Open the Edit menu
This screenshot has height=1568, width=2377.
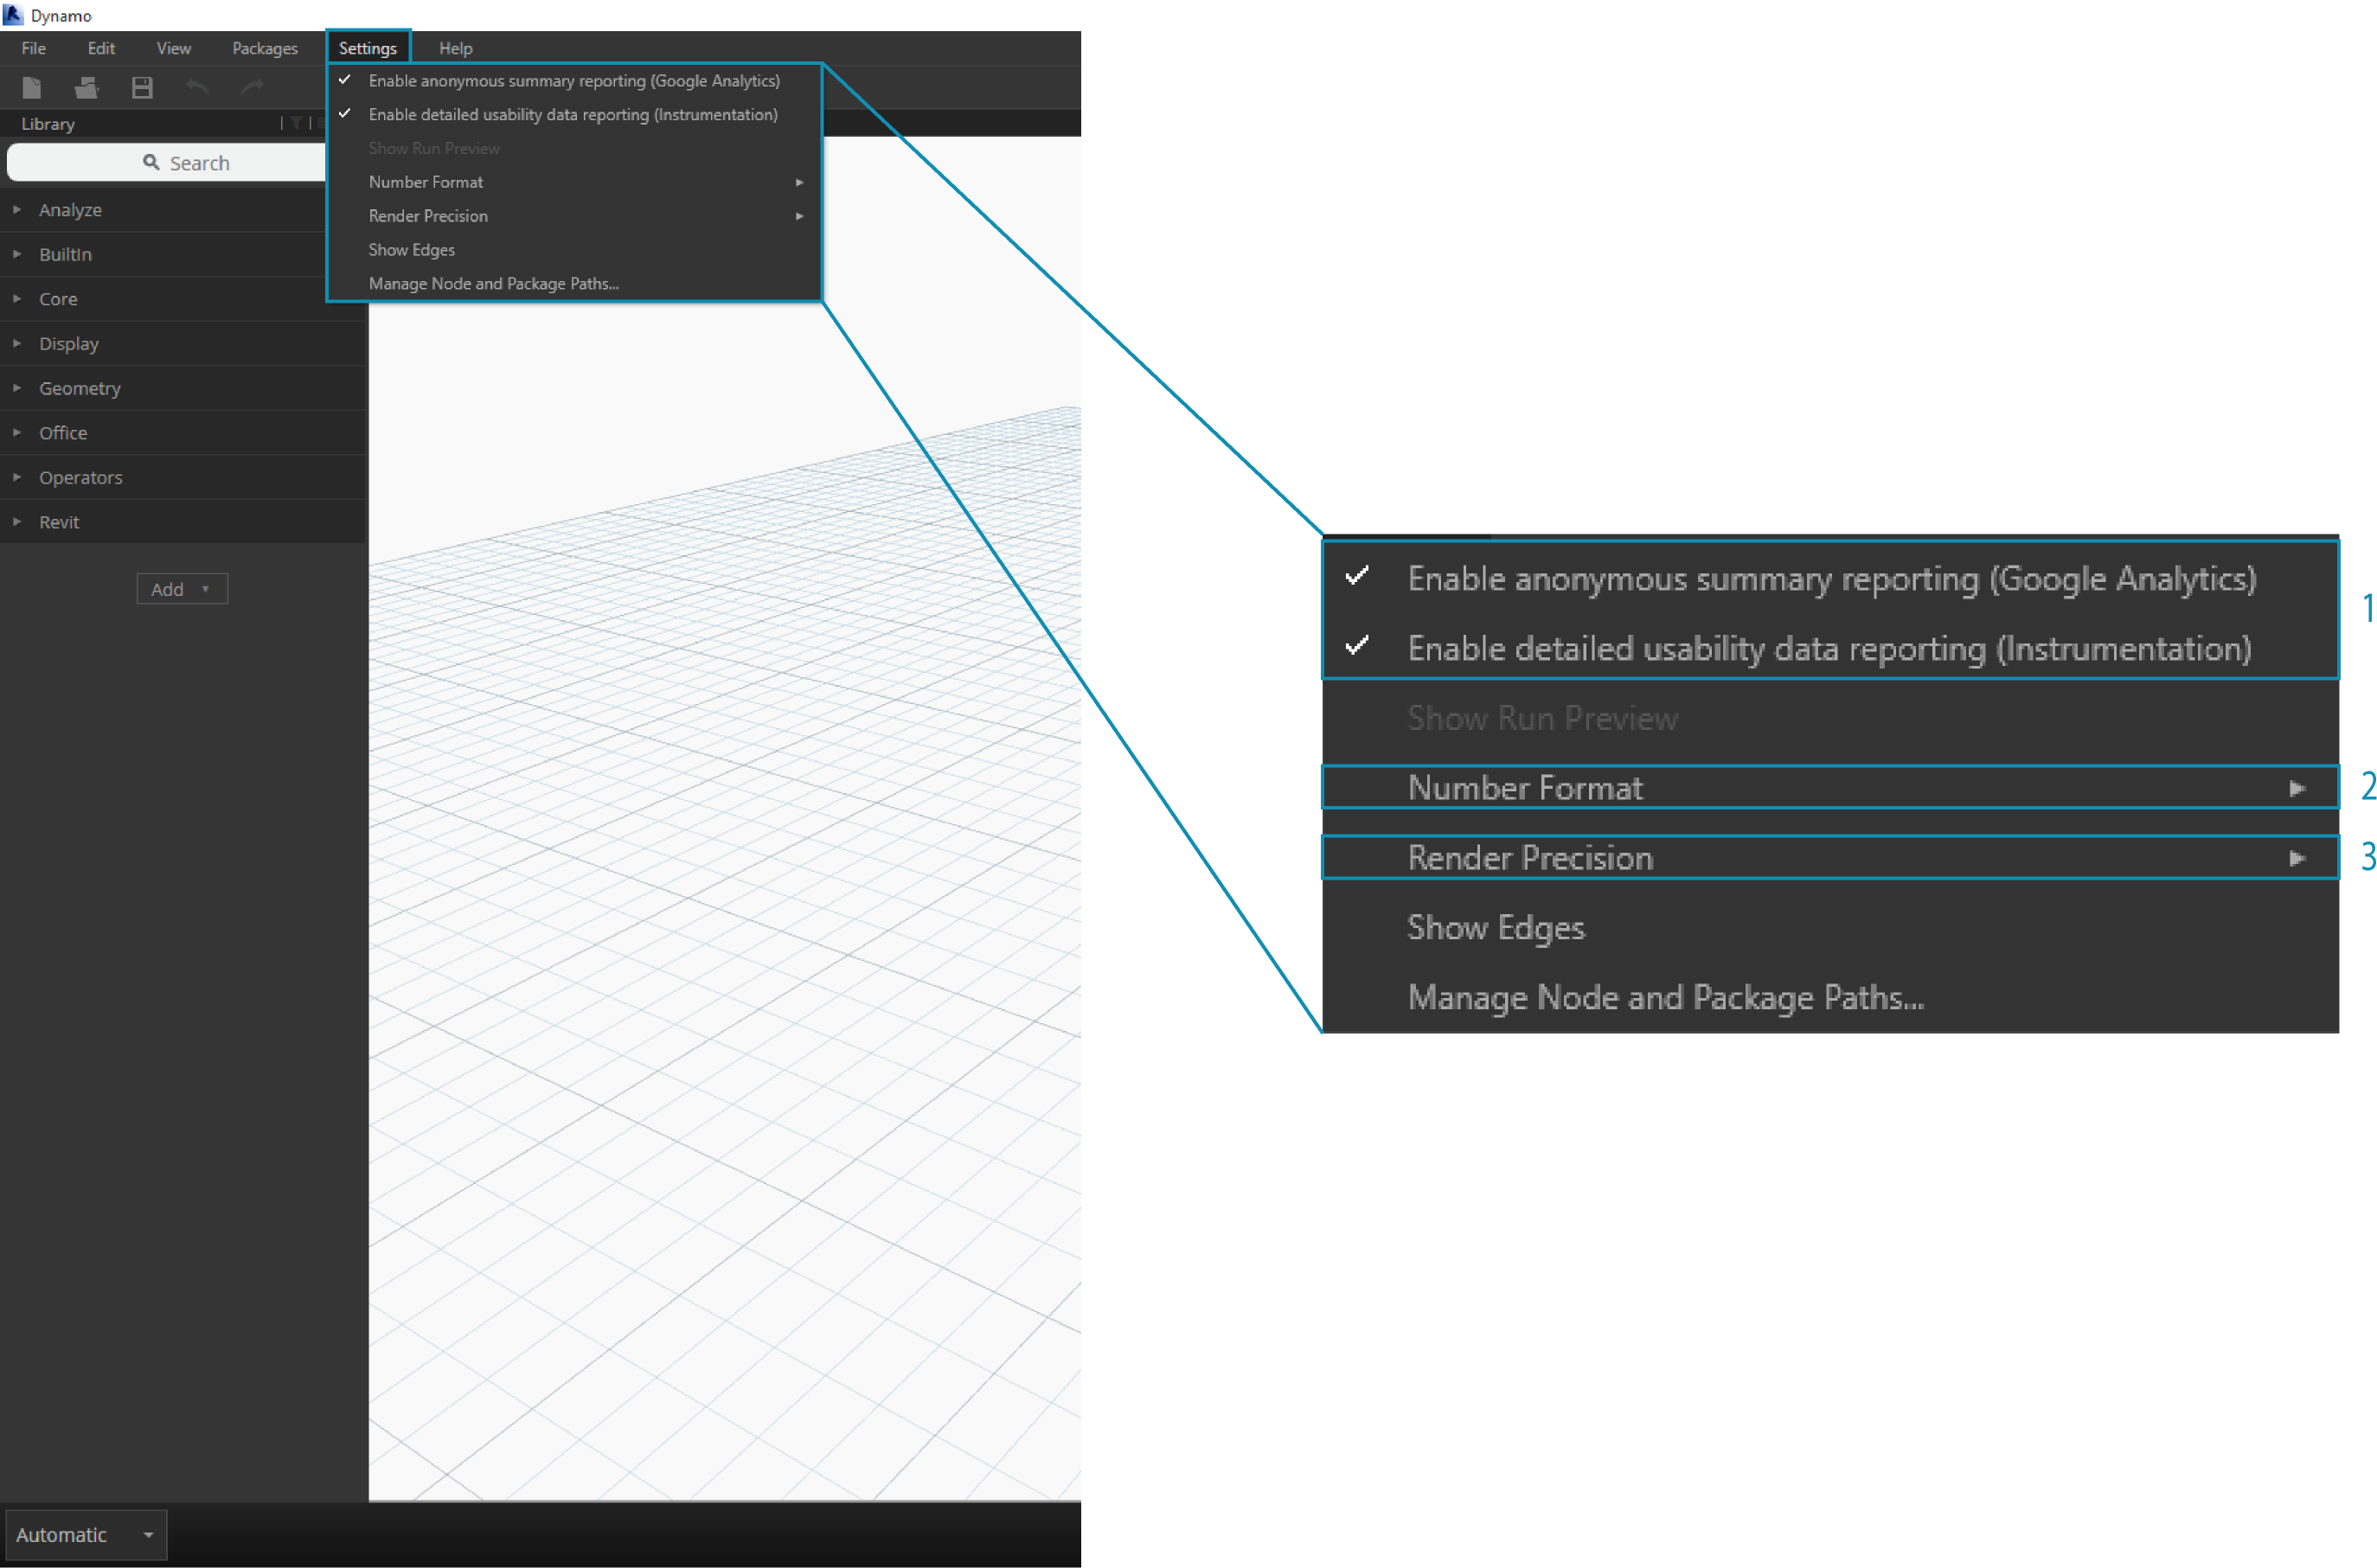point(101,48)
